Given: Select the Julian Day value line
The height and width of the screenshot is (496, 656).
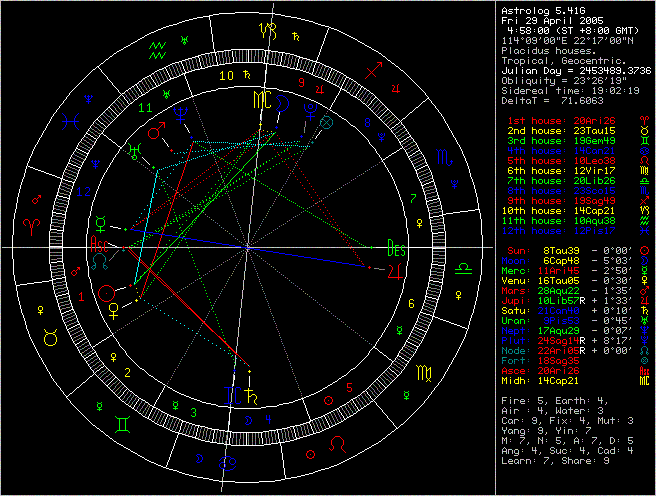Looking at the screenshot, I should pos(575,70).
